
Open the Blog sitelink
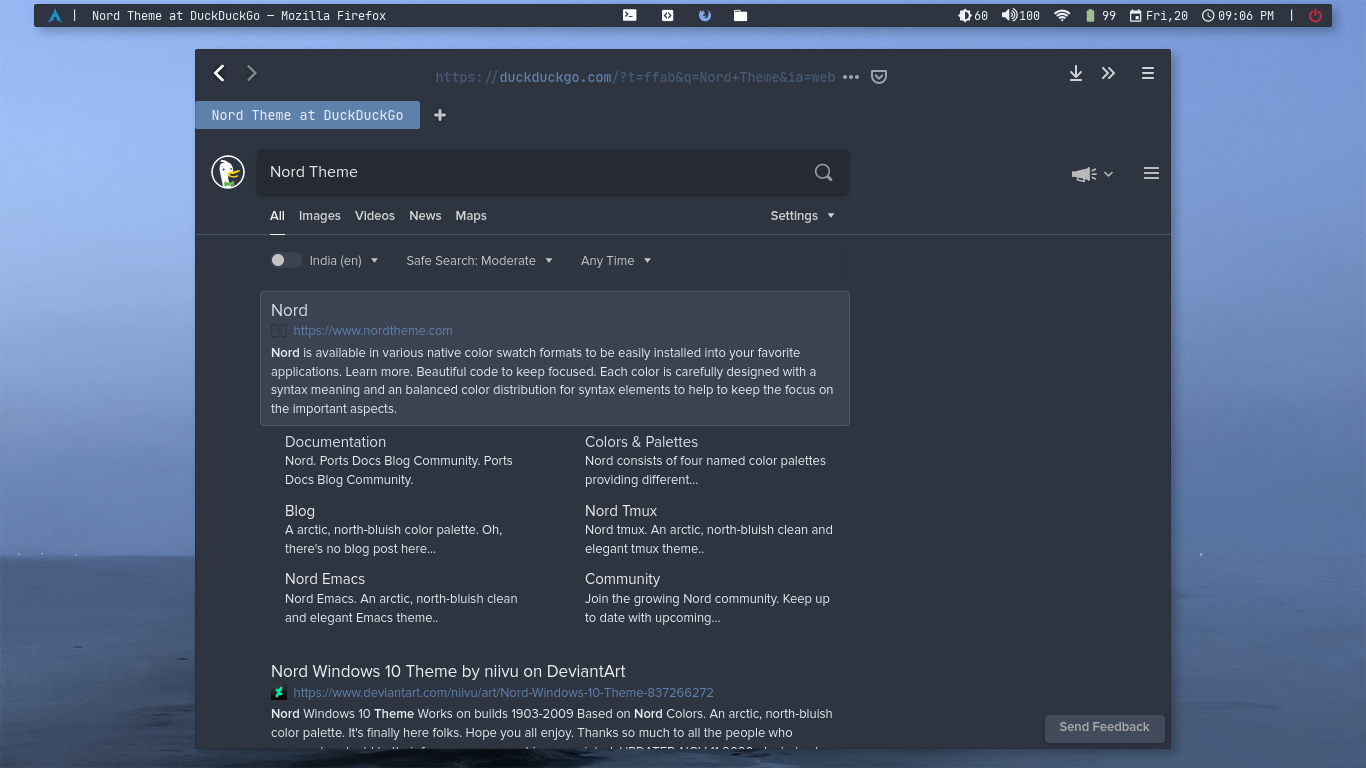(x=300, y=511)
